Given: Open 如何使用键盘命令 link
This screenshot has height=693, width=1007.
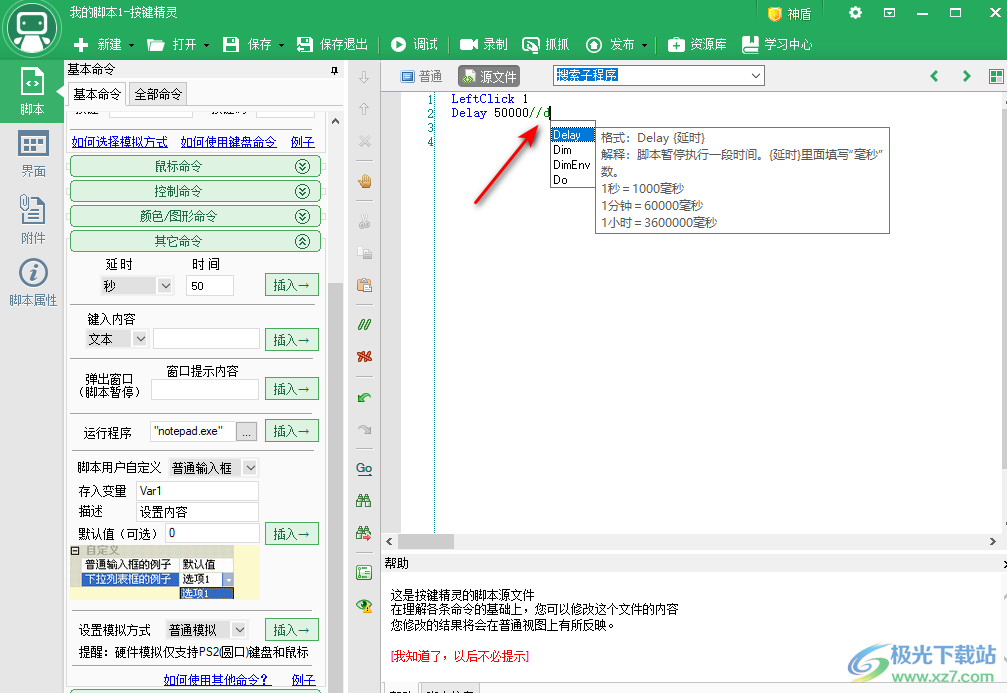Looking at the screenshot, I should coord(229,142).
